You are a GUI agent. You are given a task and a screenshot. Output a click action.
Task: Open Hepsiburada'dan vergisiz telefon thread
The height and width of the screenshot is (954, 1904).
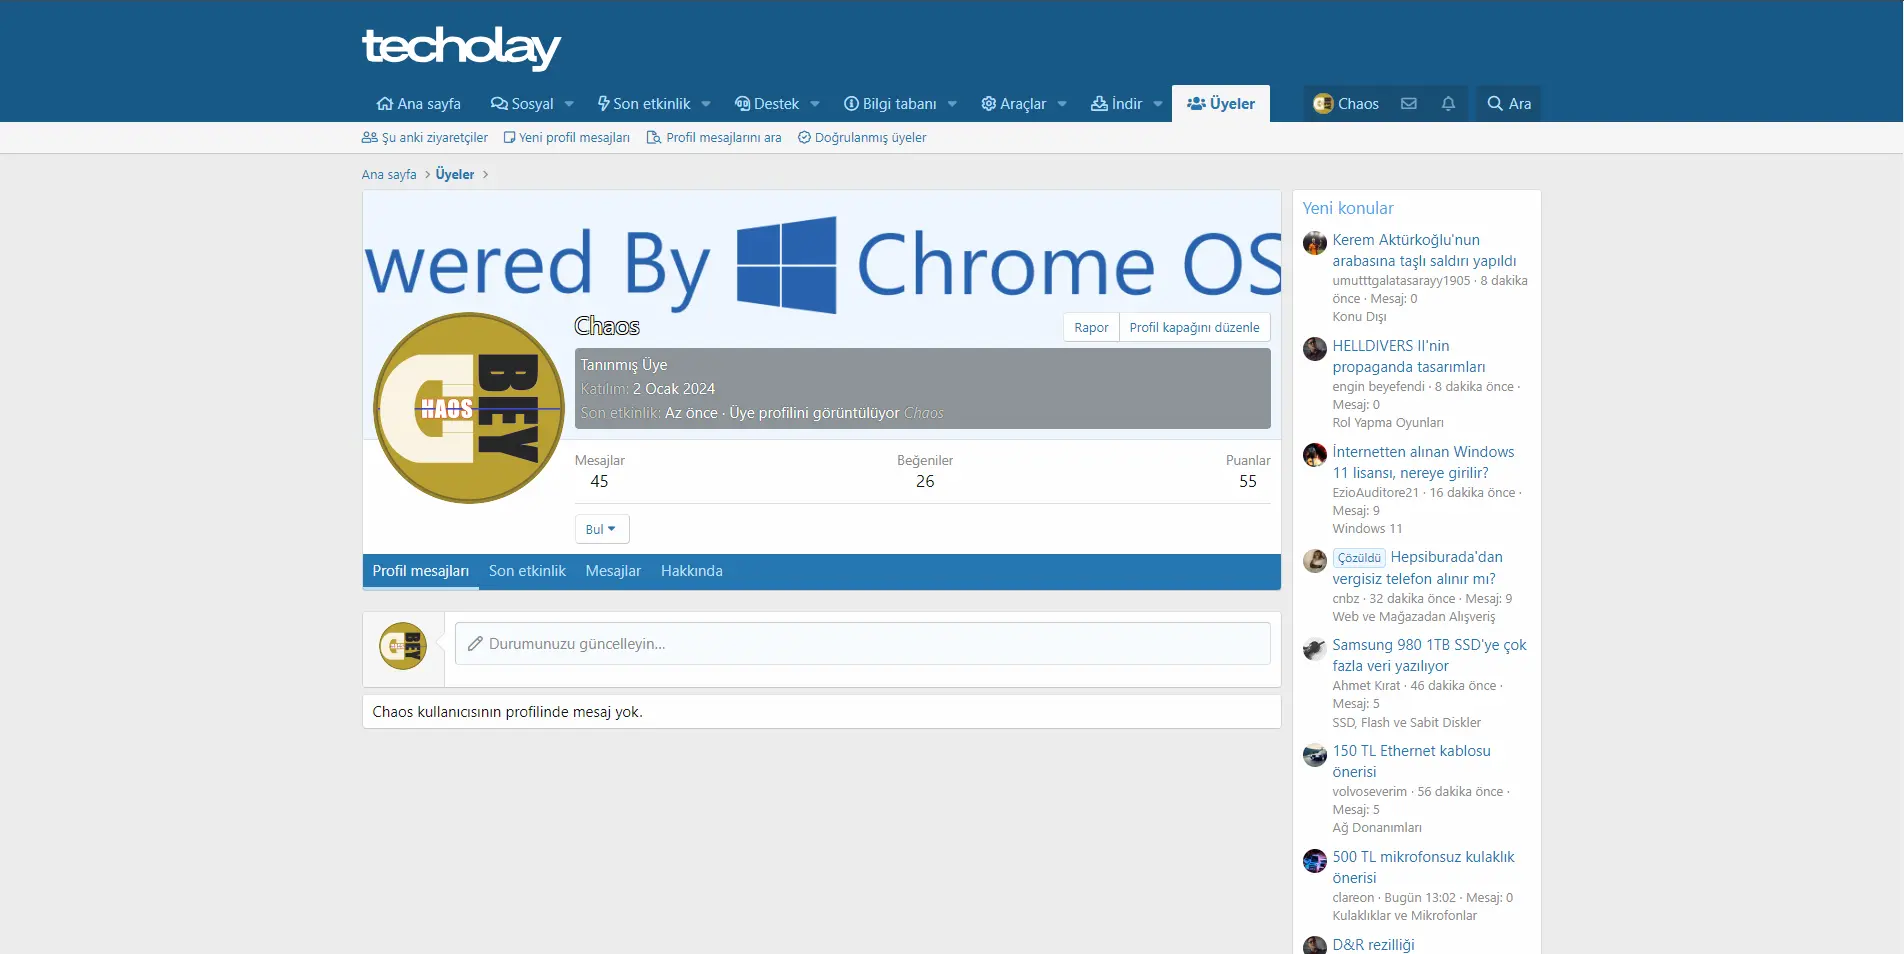point(1417,568)
